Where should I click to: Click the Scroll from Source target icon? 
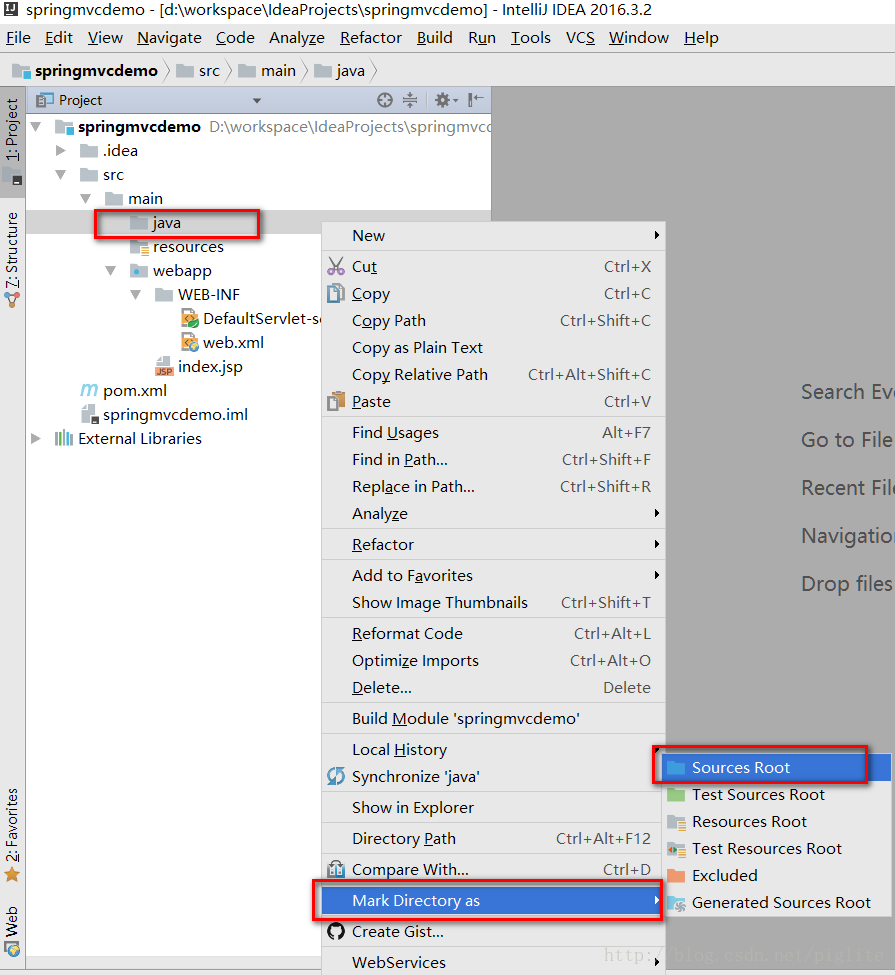click(x=385, y=100)
